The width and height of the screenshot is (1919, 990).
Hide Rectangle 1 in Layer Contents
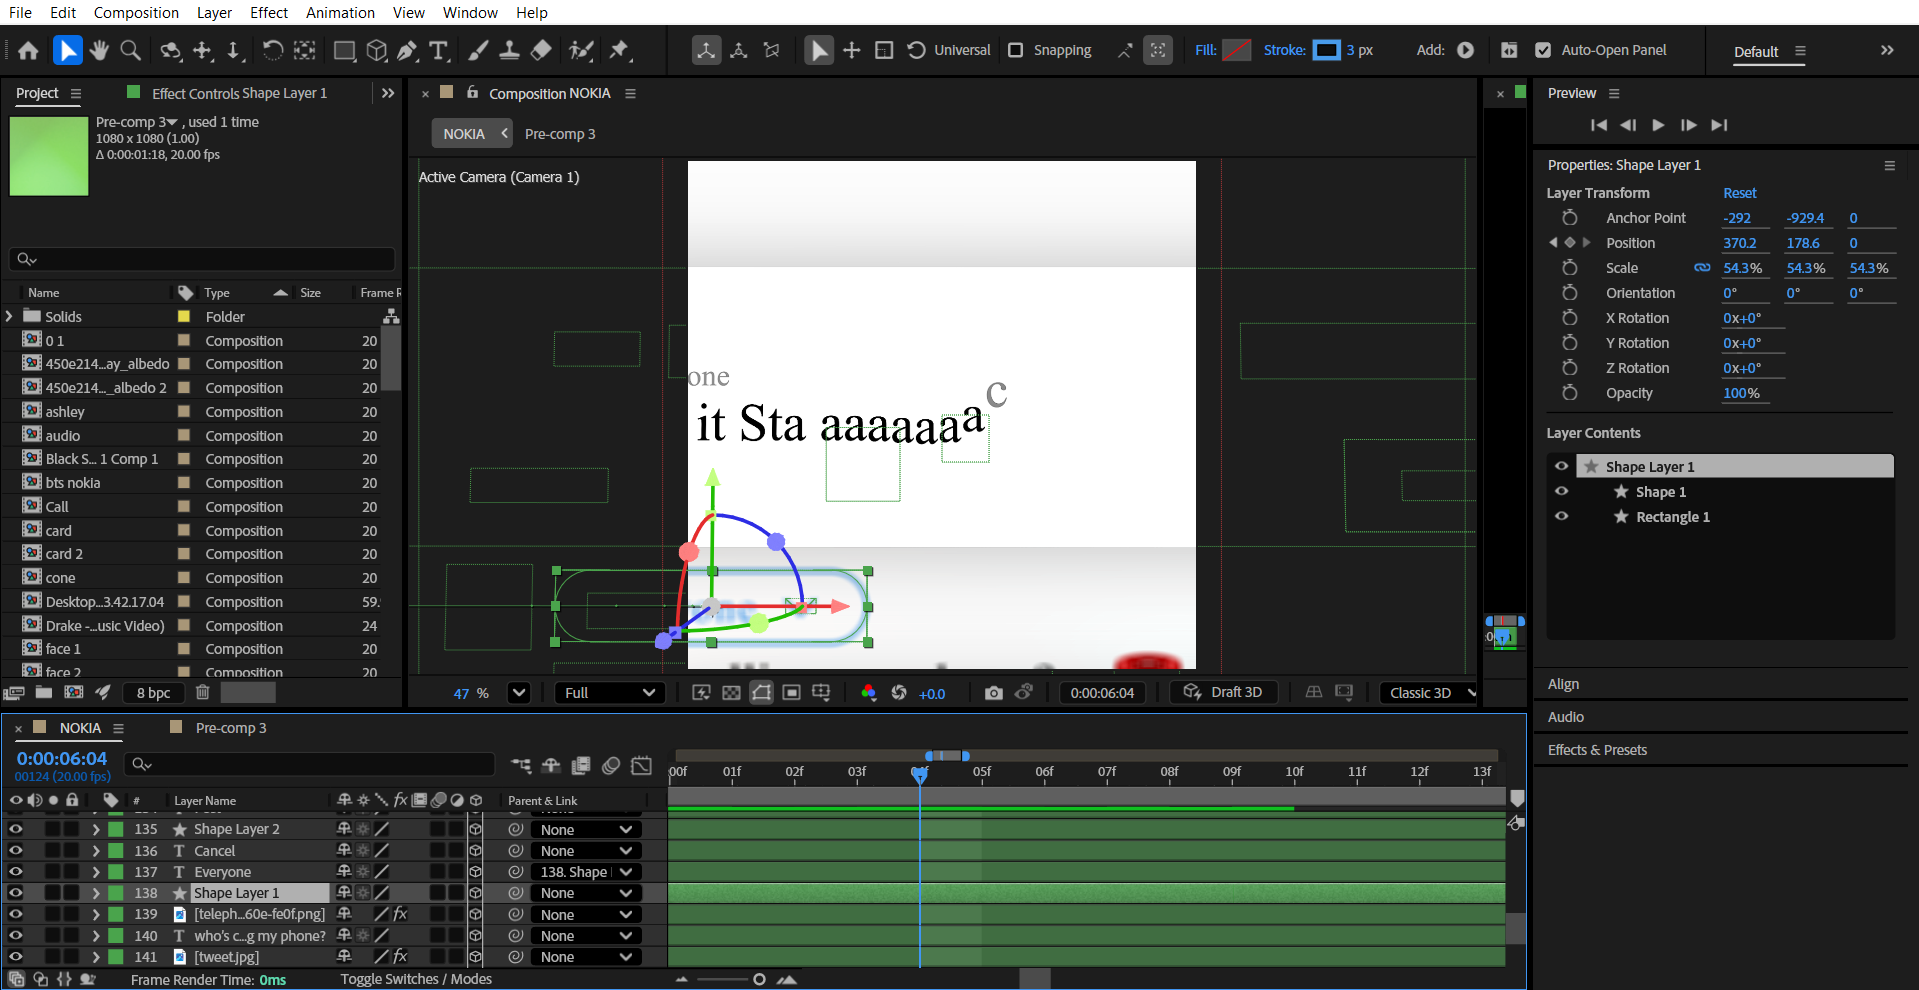tap(1561, 517)
